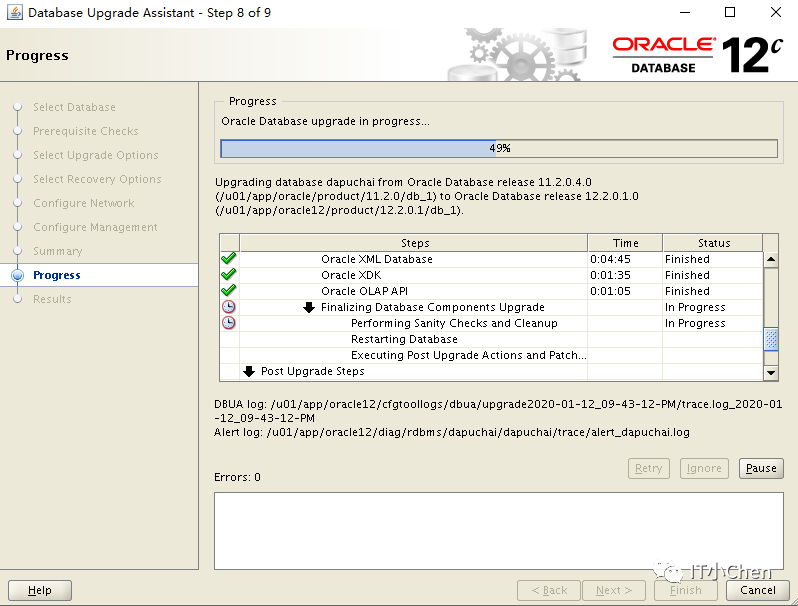Click the Cancel button
This screenshot has width=798, height=606.
[758, 590]
